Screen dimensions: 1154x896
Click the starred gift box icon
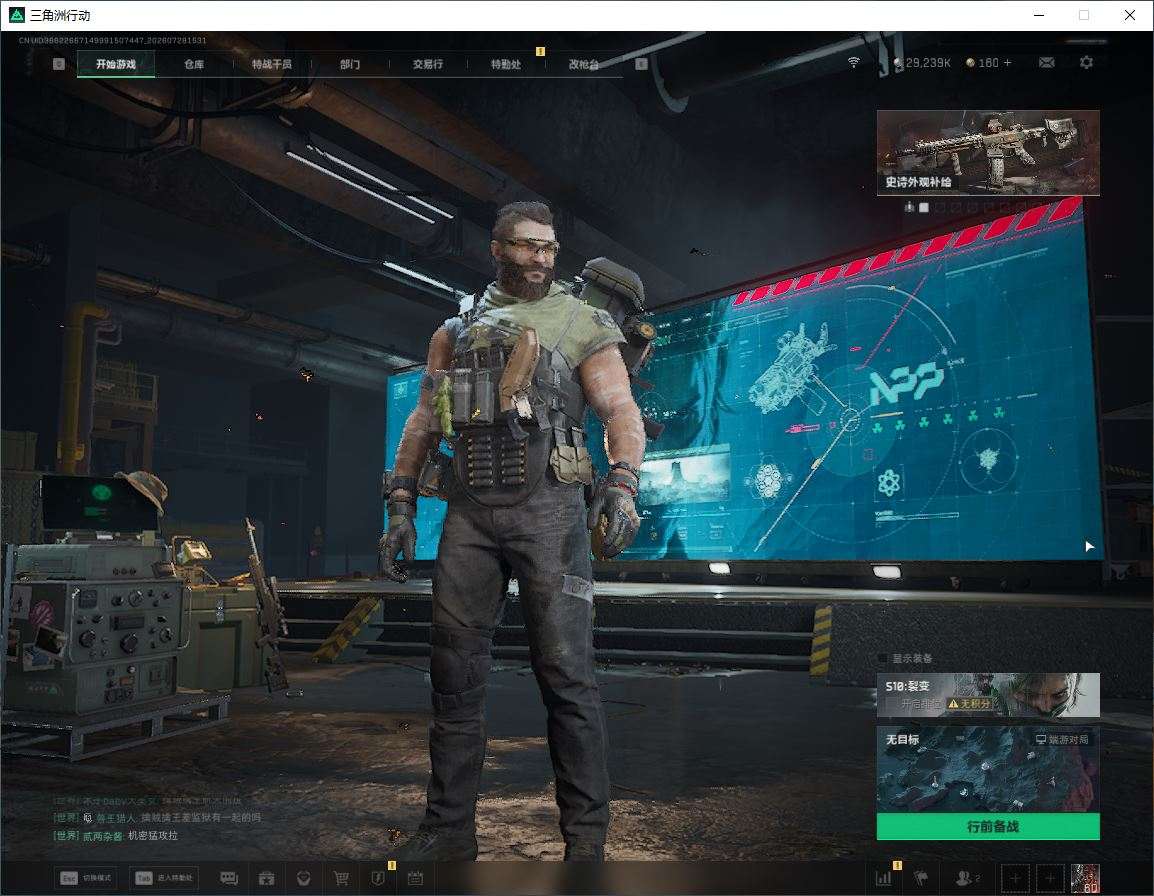pyautogui.click(x=266, y=878)
